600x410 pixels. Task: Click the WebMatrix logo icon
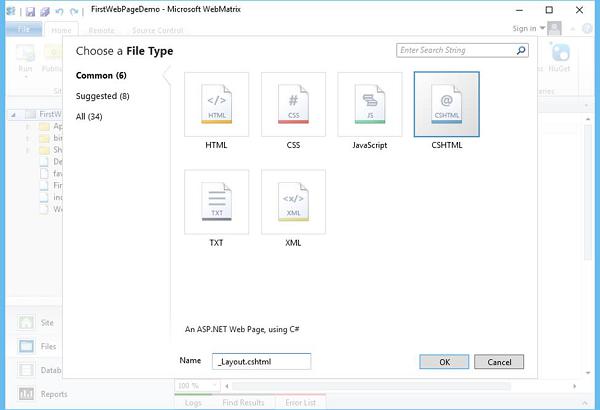[11, 11]
